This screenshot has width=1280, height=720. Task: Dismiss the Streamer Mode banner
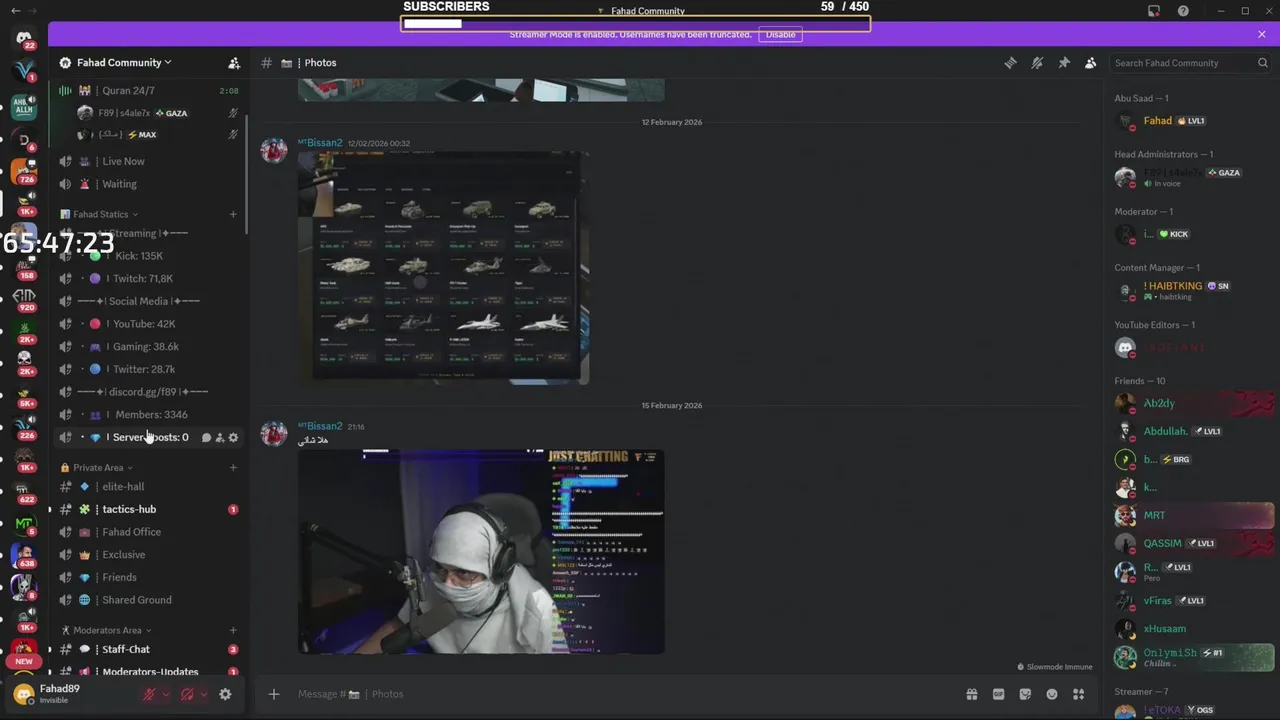[x=1262, y=34]
